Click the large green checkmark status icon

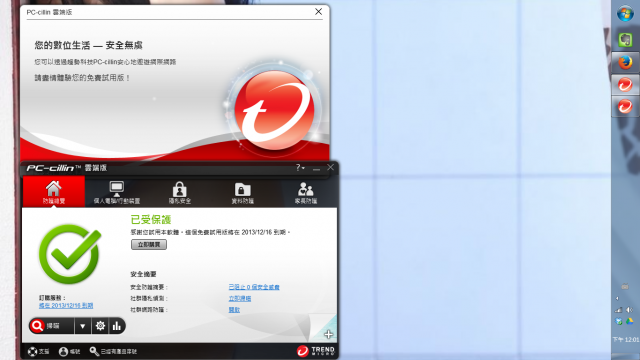70,253
